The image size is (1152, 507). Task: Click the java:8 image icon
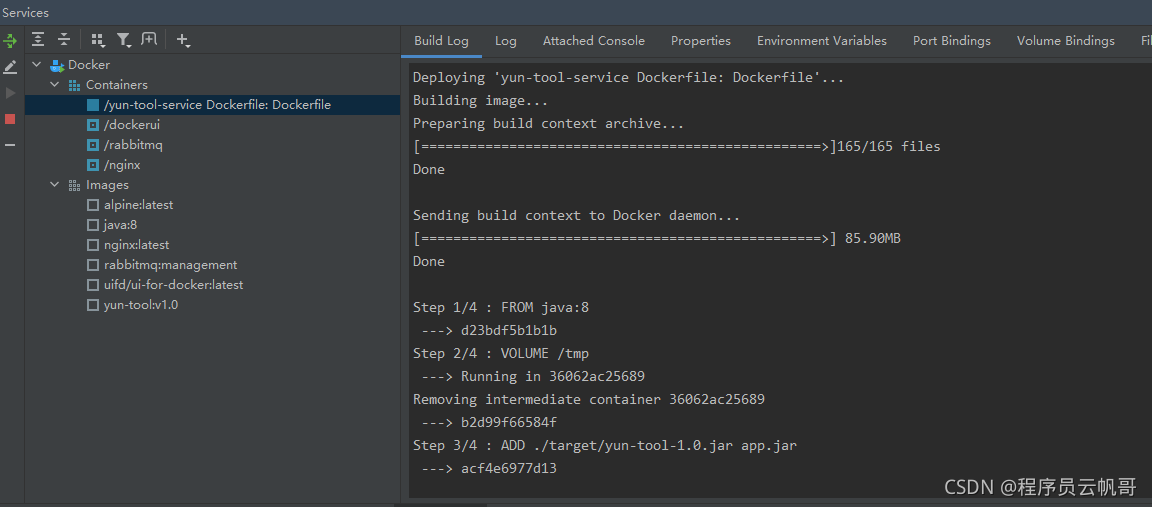tap(93, 225)
